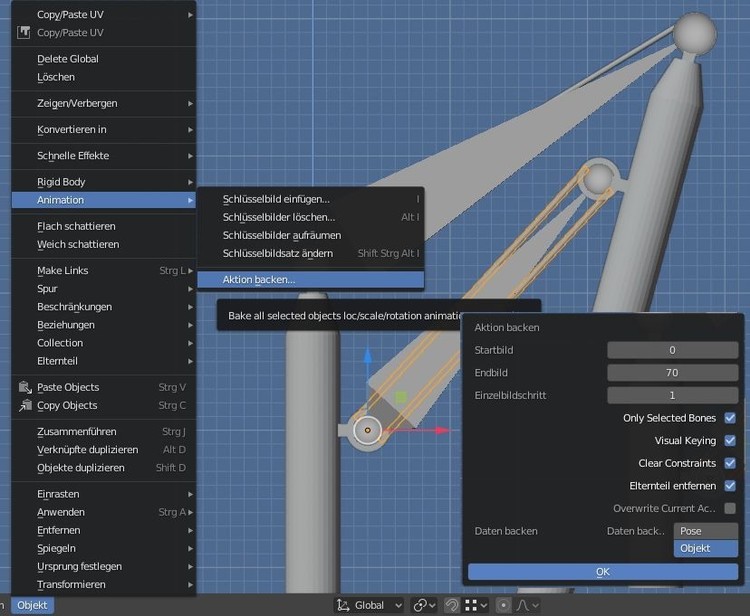
Task: Click the transform orientation axes icon
Action: click(343, 605)
